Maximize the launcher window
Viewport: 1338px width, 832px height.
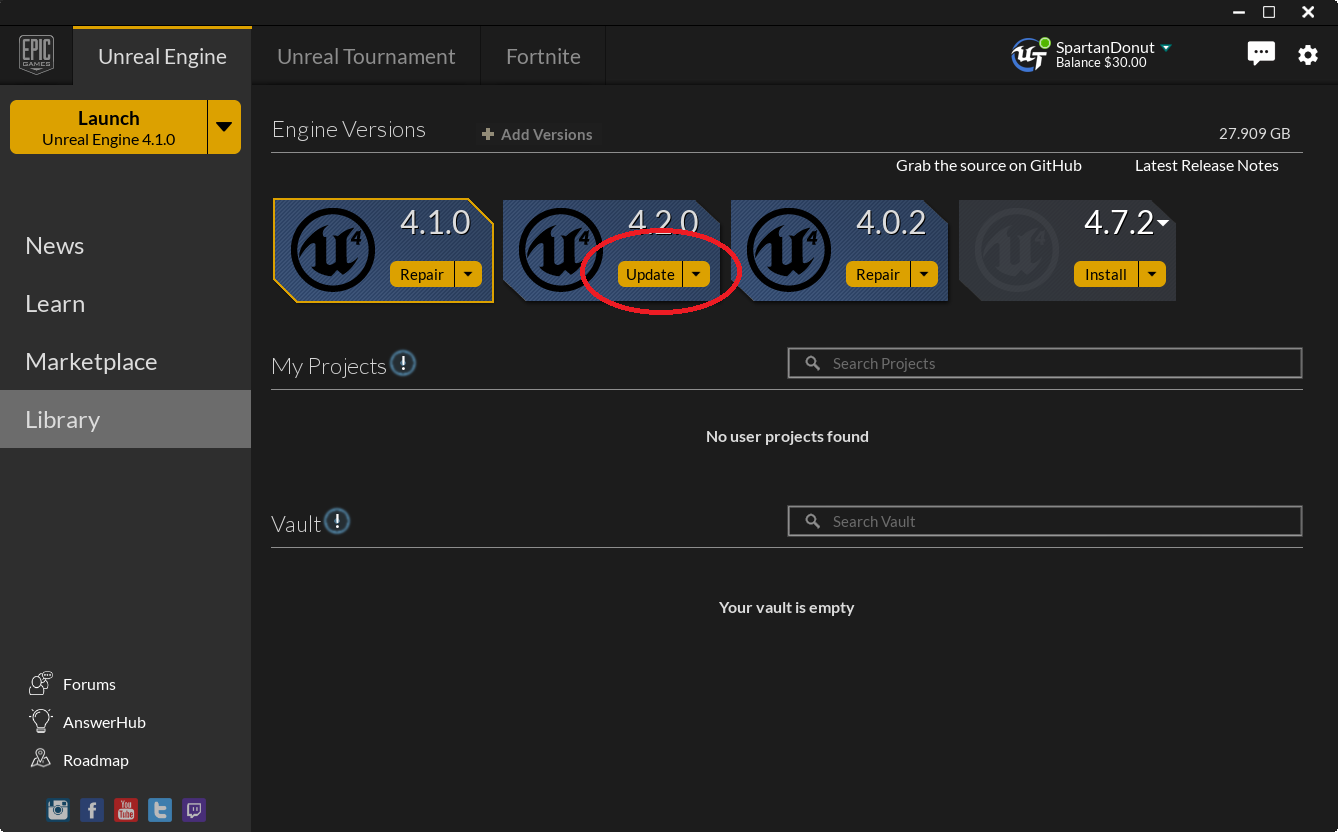(x=1269, y=12)
